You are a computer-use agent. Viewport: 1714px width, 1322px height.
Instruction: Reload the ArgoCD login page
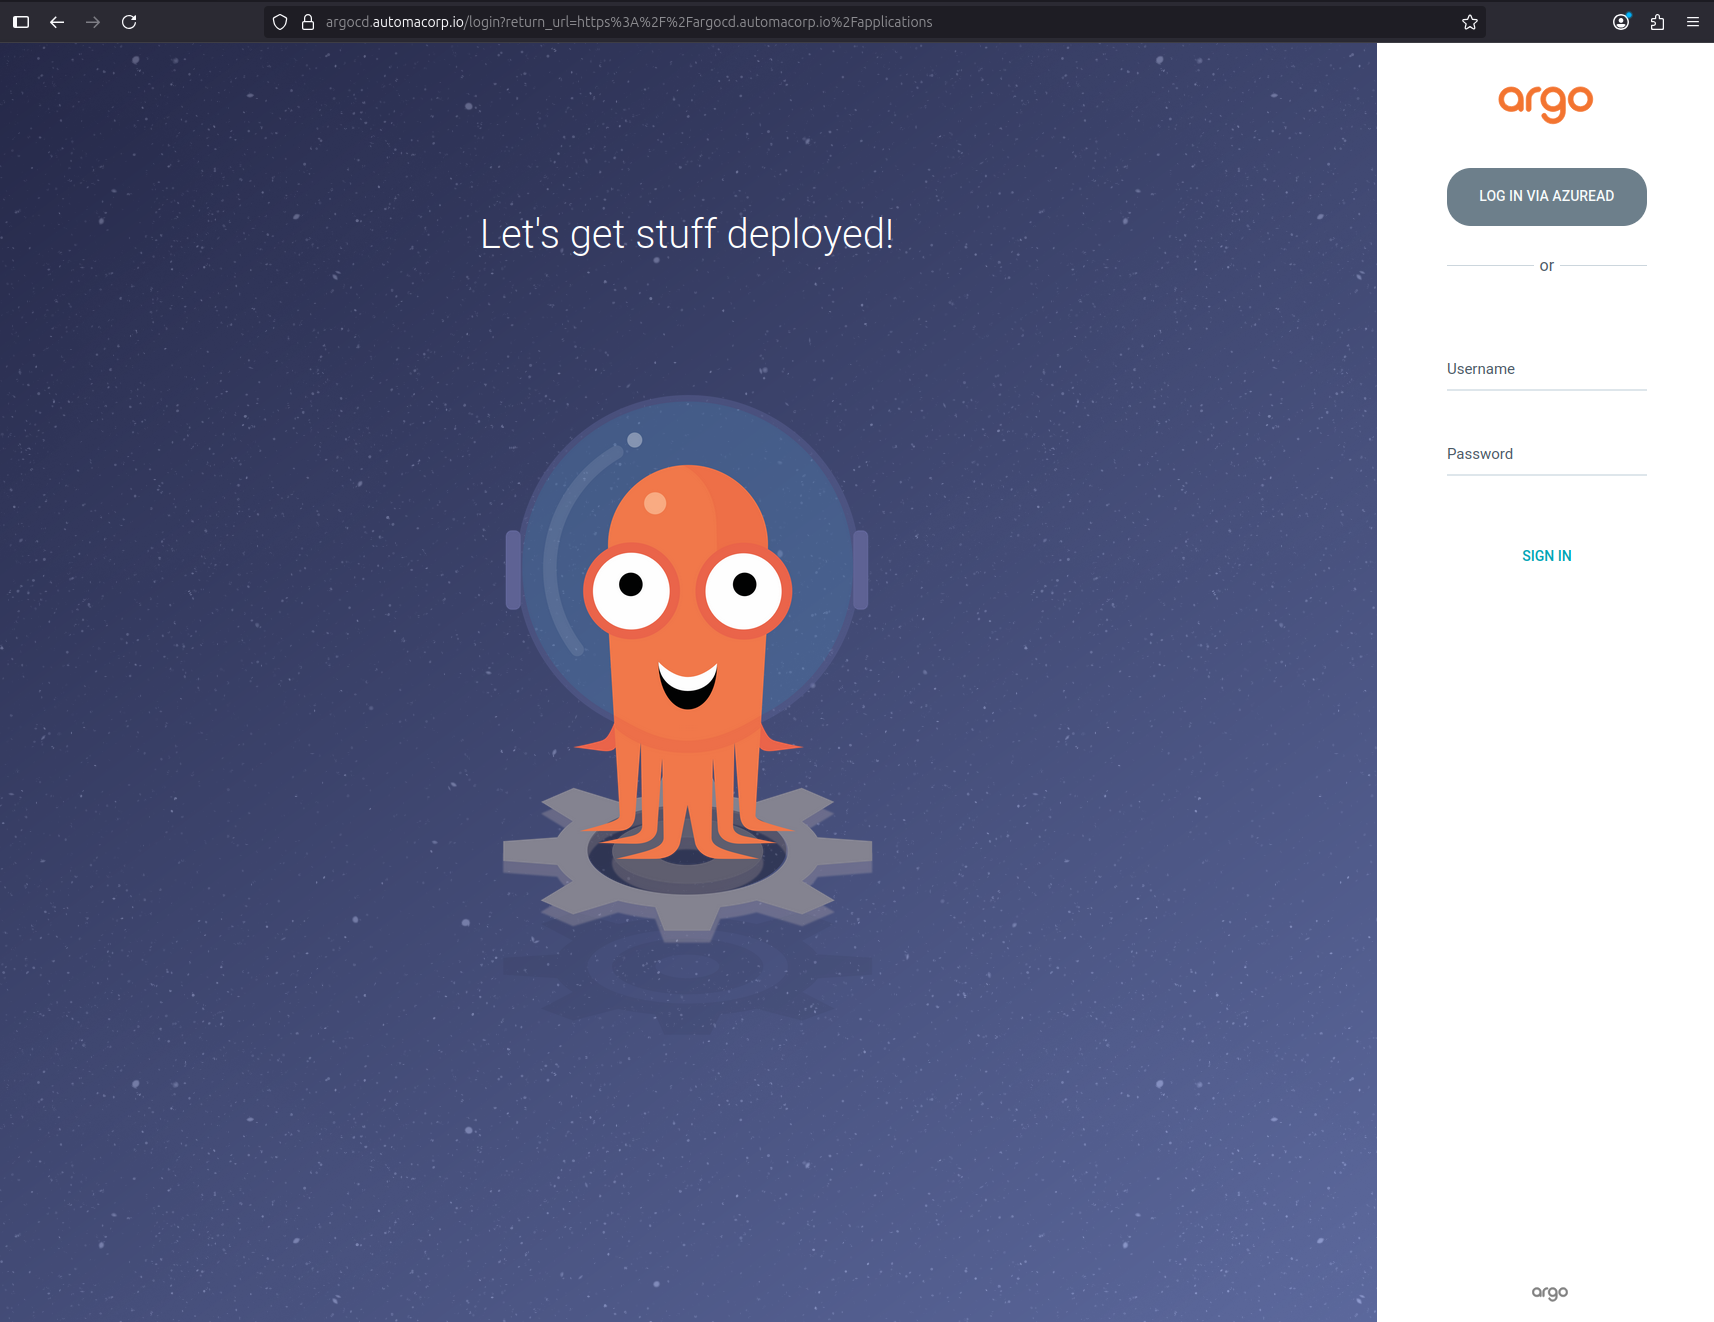pyautogui.click(x=129, y=22)
